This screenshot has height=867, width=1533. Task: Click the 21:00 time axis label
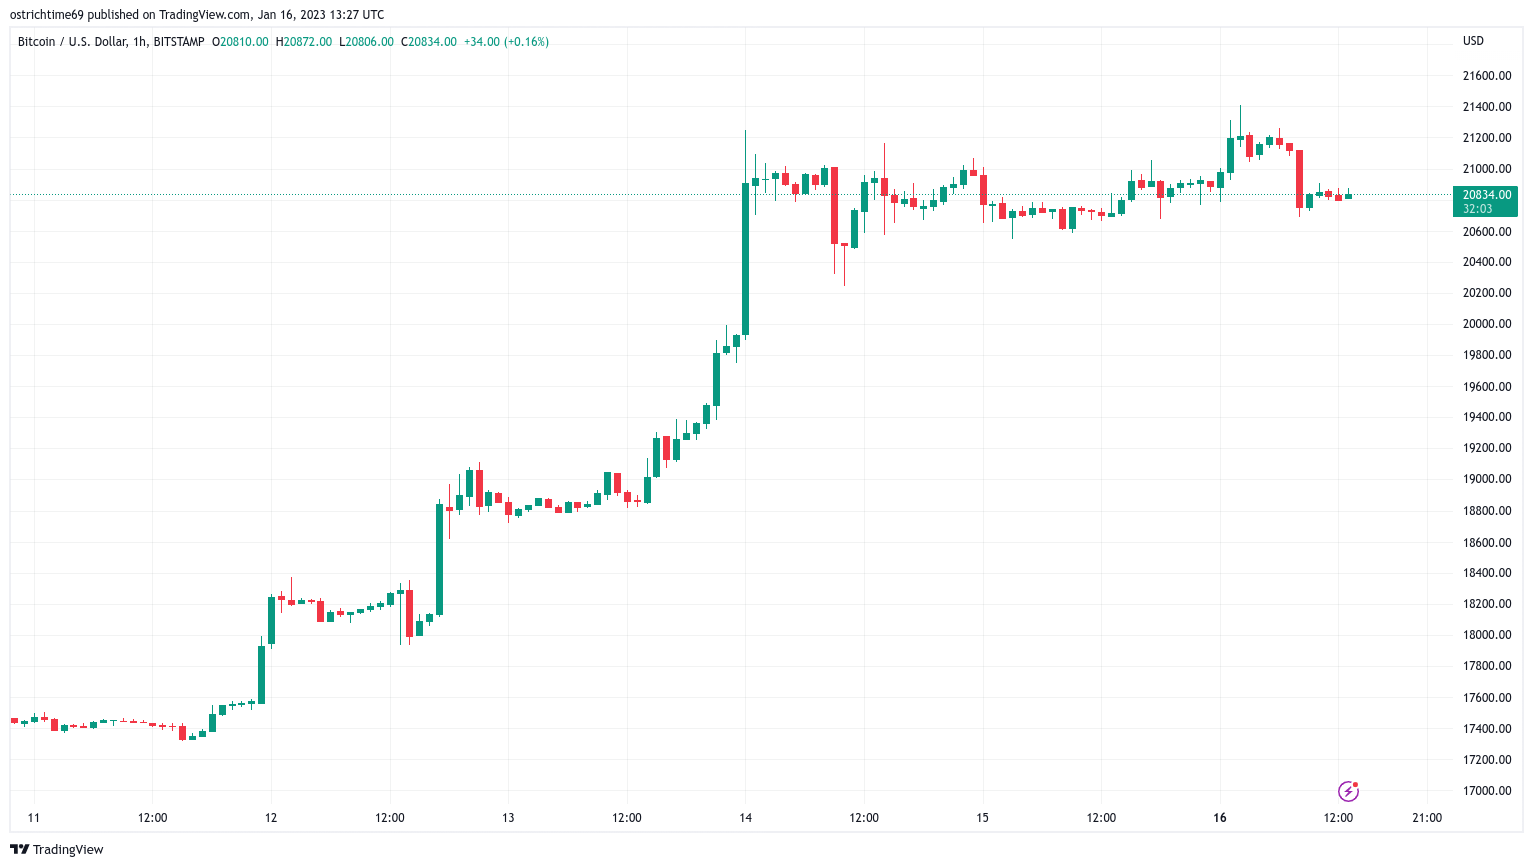(x=1427, y=818)
